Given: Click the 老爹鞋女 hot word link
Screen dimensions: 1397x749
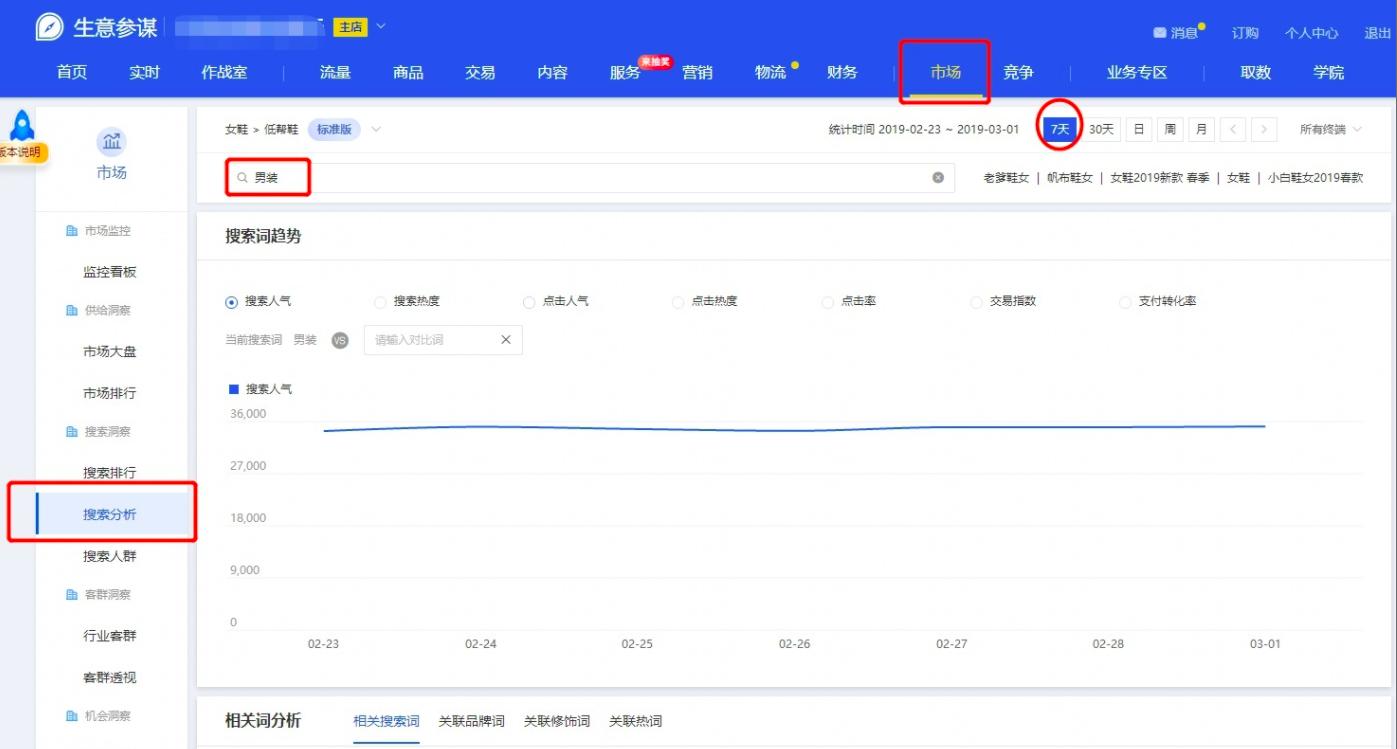Looking at the screenshot, I should [x=1005, y=179].
